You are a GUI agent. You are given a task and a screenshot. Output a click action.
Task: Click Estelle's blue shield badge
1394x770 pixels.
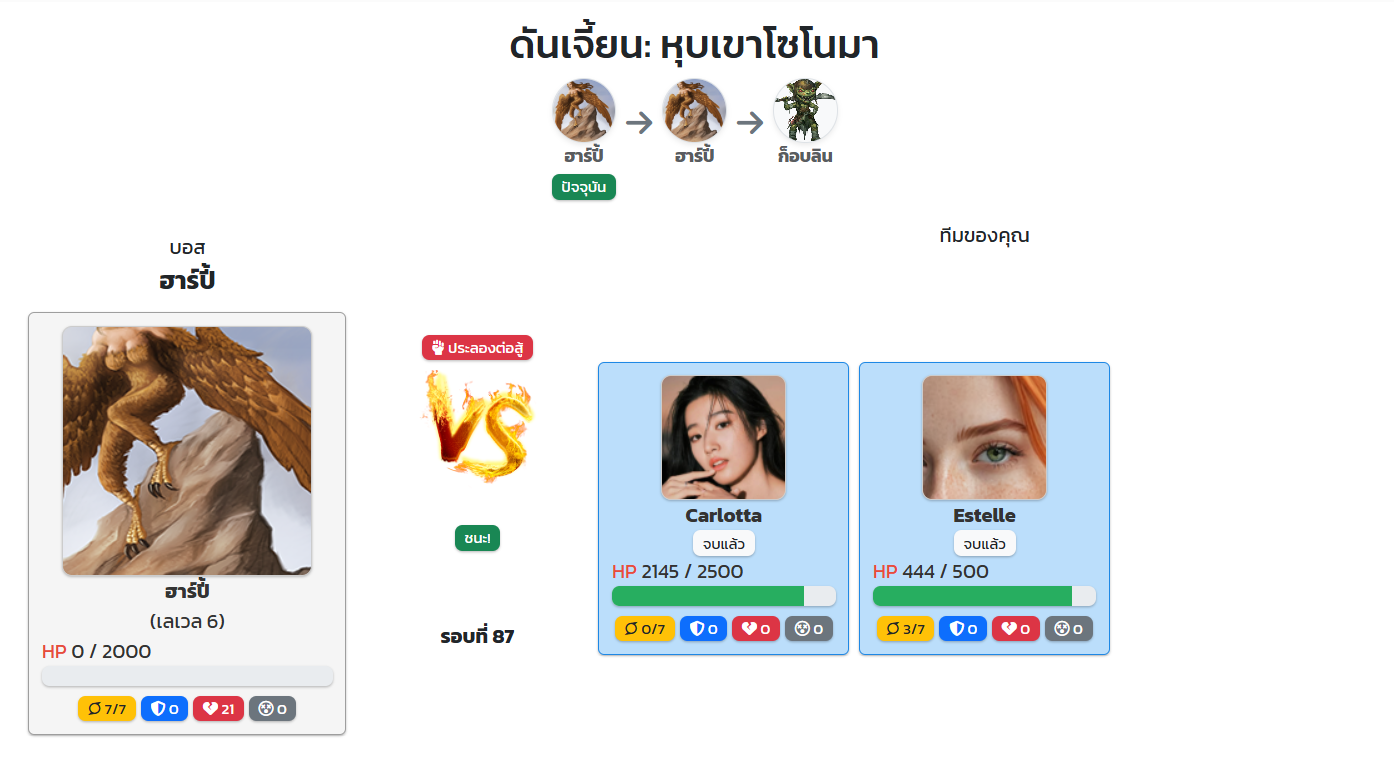[963, 629]
